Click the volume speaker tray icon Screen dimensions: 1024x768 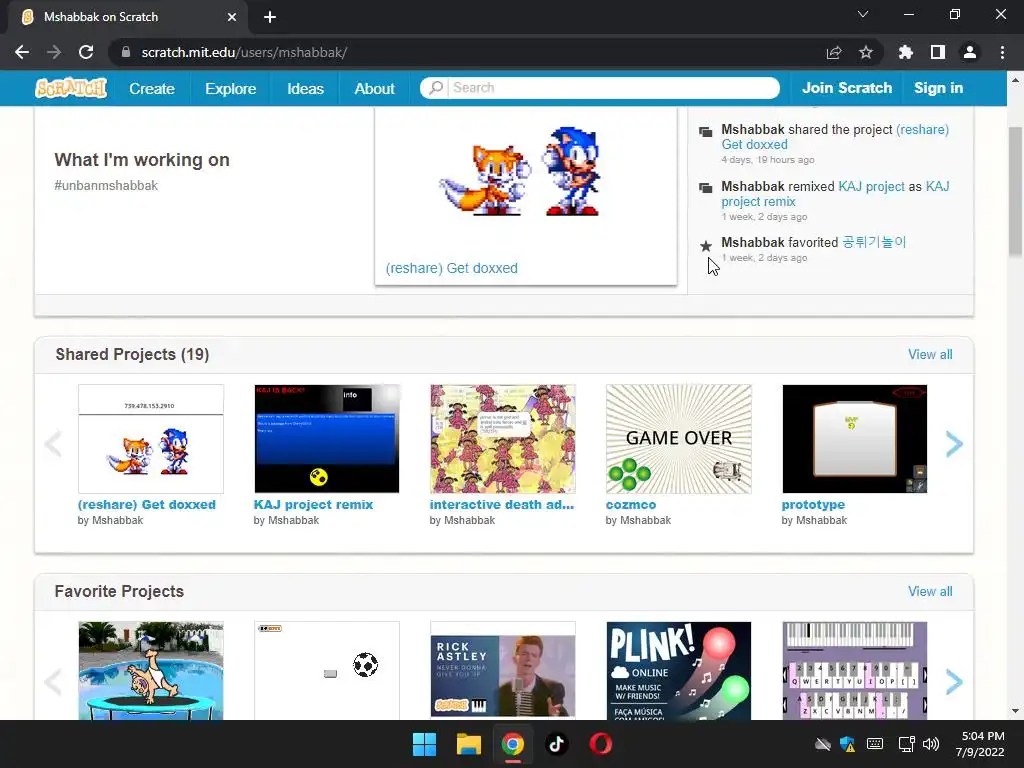point(931,744)
